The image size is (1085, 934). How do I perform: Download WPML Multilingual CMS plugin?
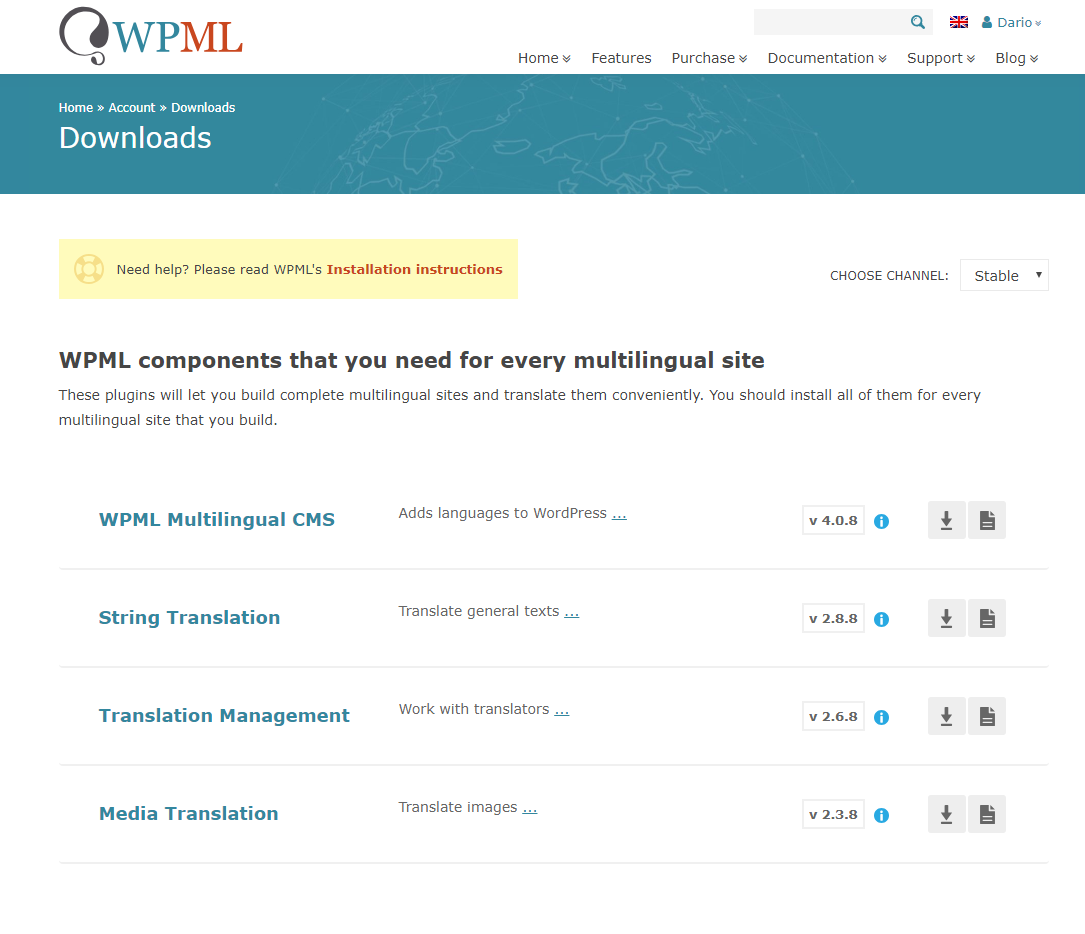click(946, 520)
